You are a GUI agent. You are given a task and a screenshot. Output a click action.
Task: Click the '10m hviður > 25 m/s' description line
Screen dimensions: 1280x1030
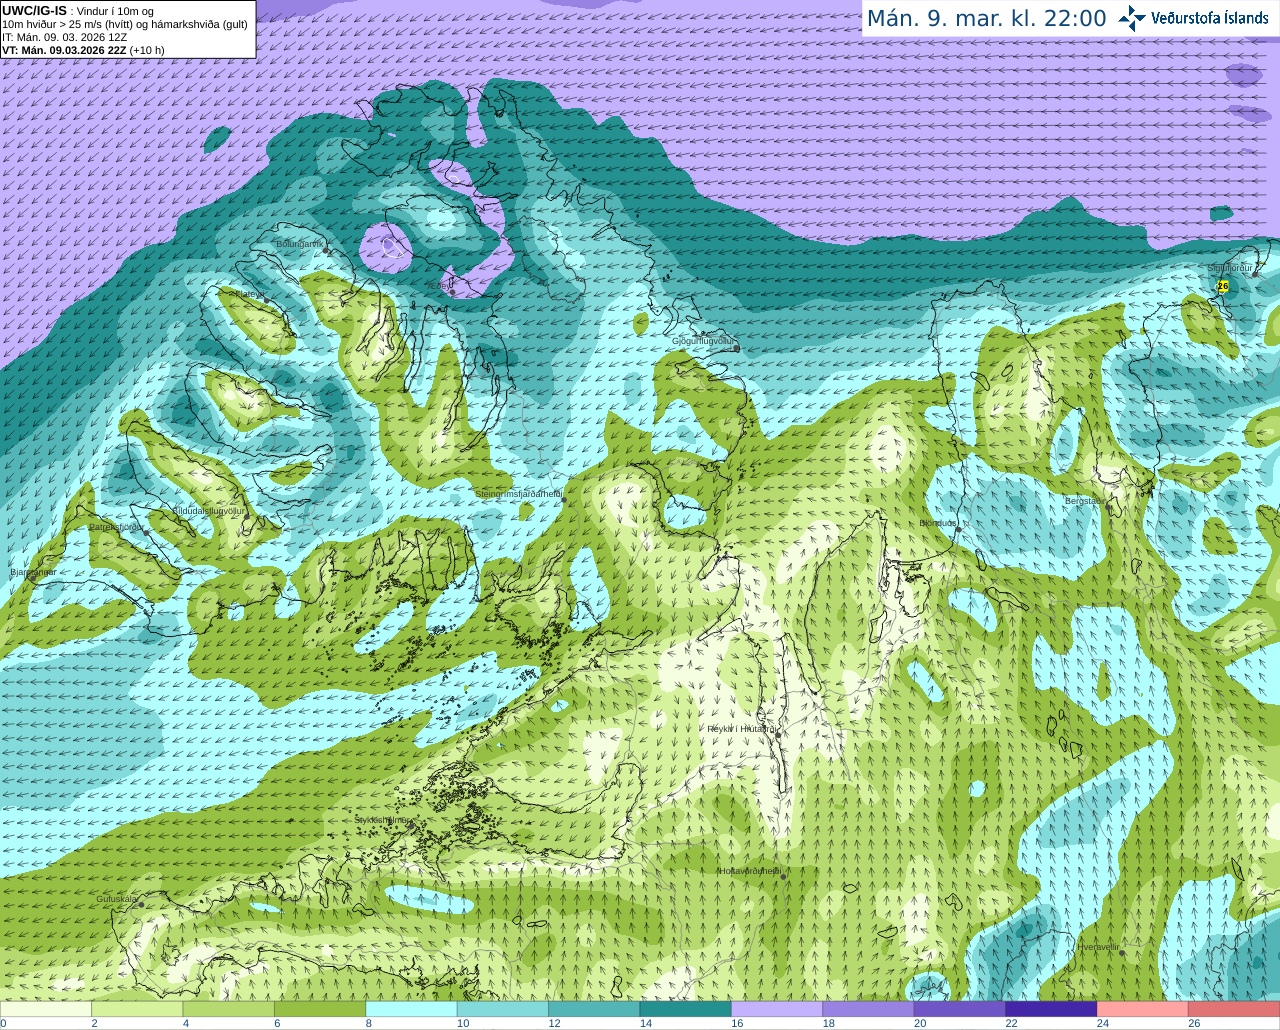click(x=125, y=24)
